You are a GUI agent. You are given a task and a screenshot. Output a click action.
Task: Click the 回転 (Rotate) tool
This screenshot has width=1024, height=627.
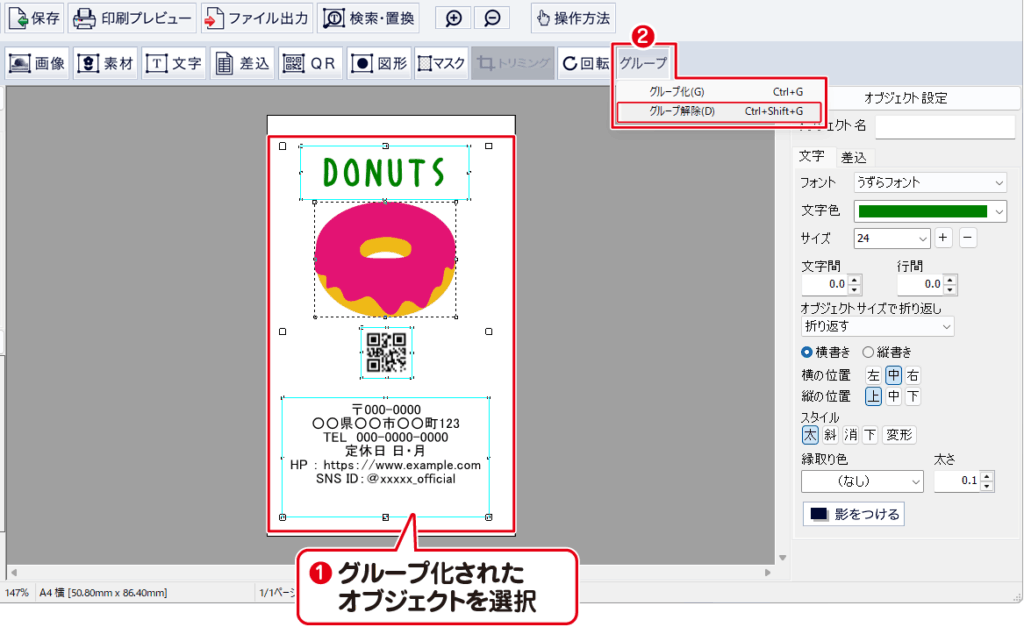pos(585,63)
